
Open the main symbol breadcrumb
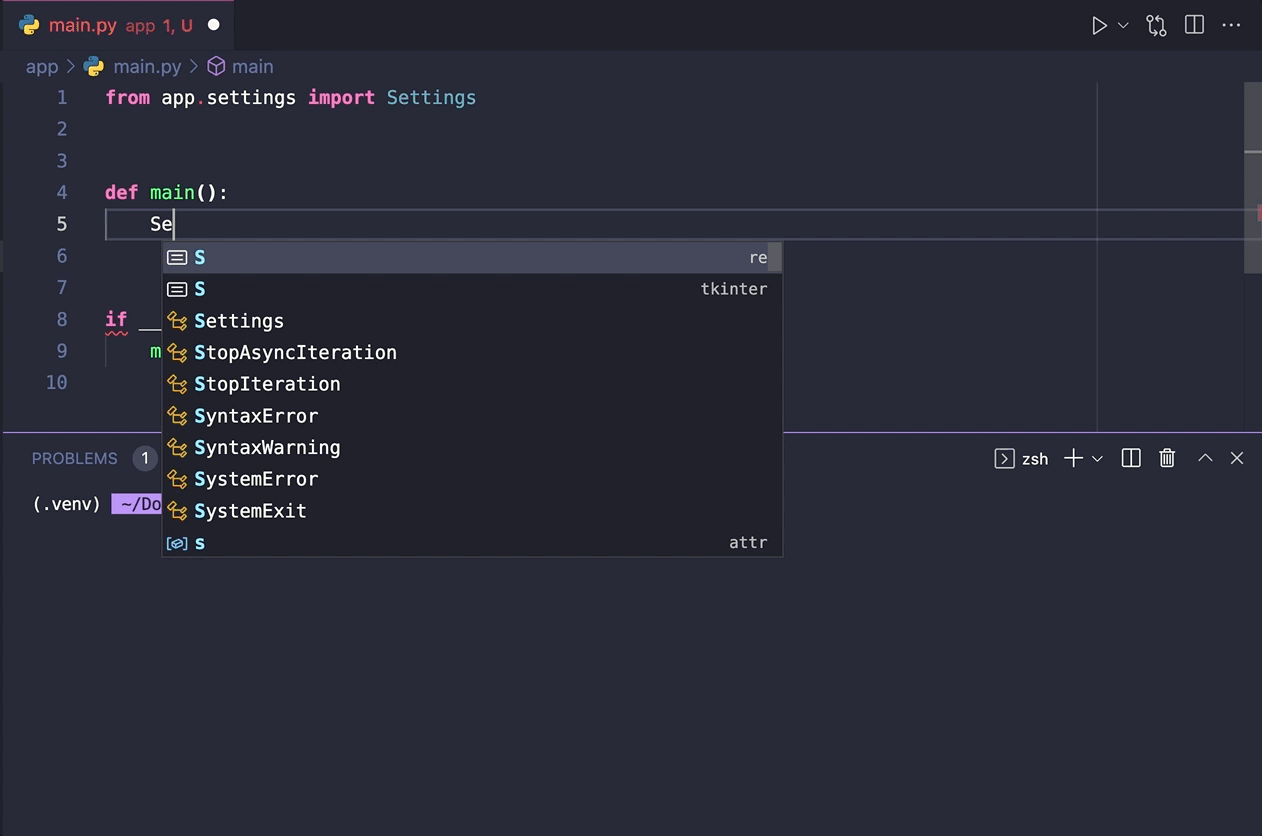(x=253, y=66)
